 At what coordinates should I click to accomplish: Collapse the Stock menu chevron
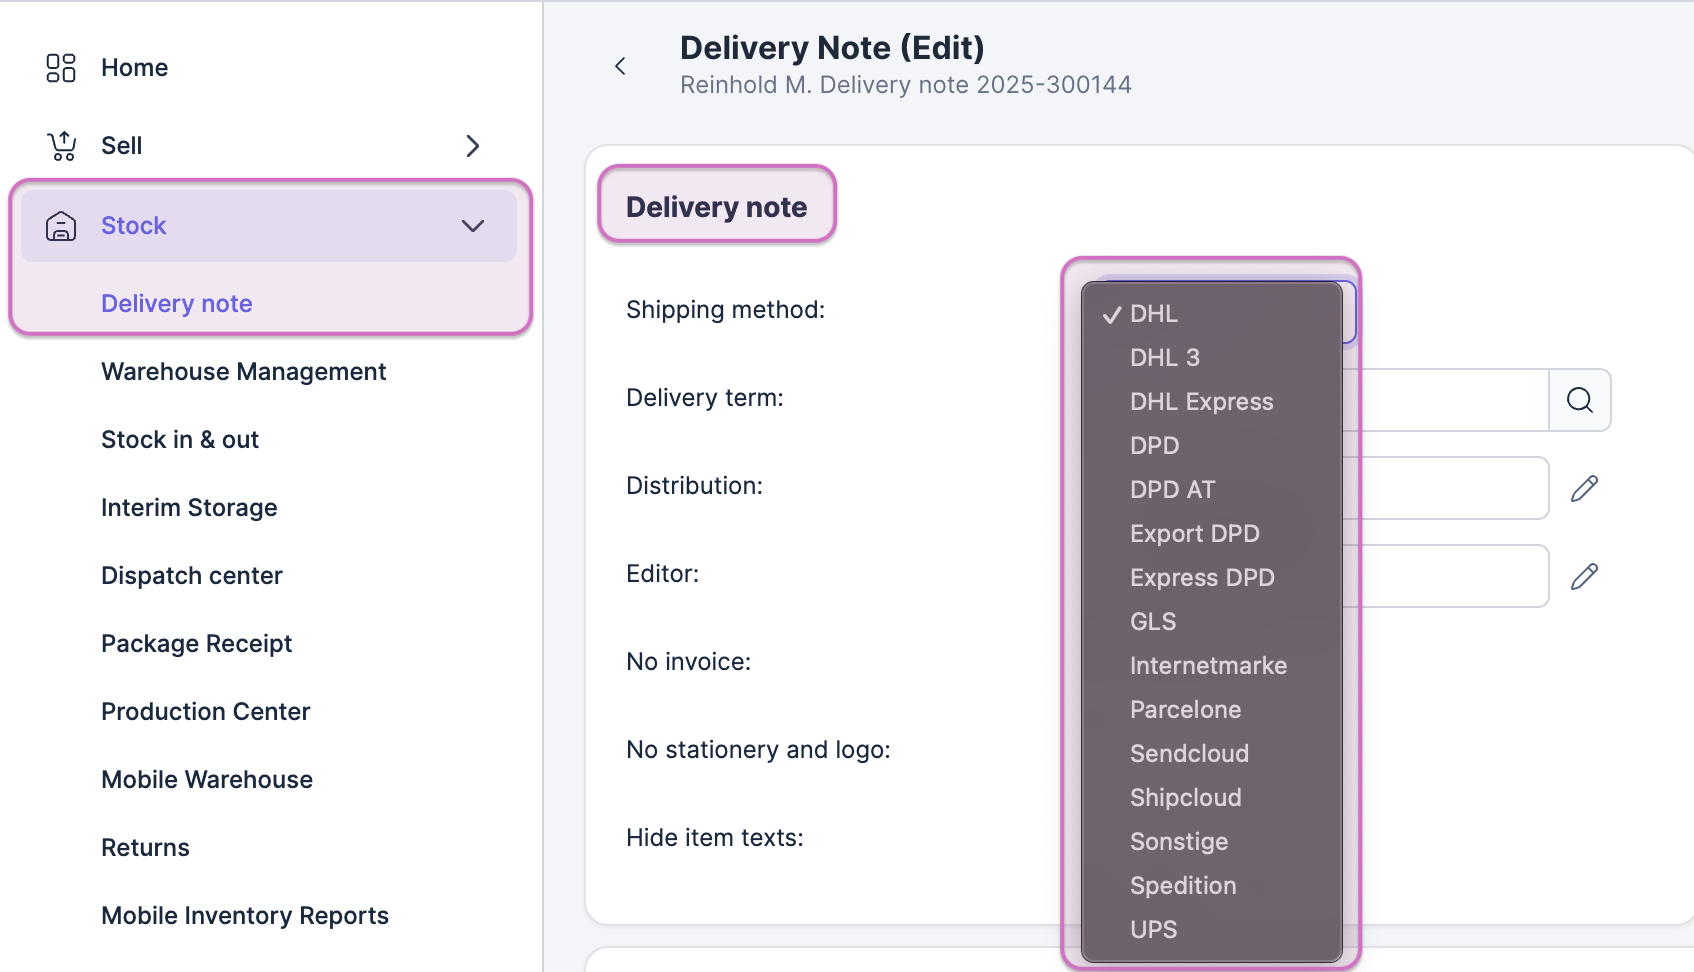pyautogui.click(x=473, y=226)
